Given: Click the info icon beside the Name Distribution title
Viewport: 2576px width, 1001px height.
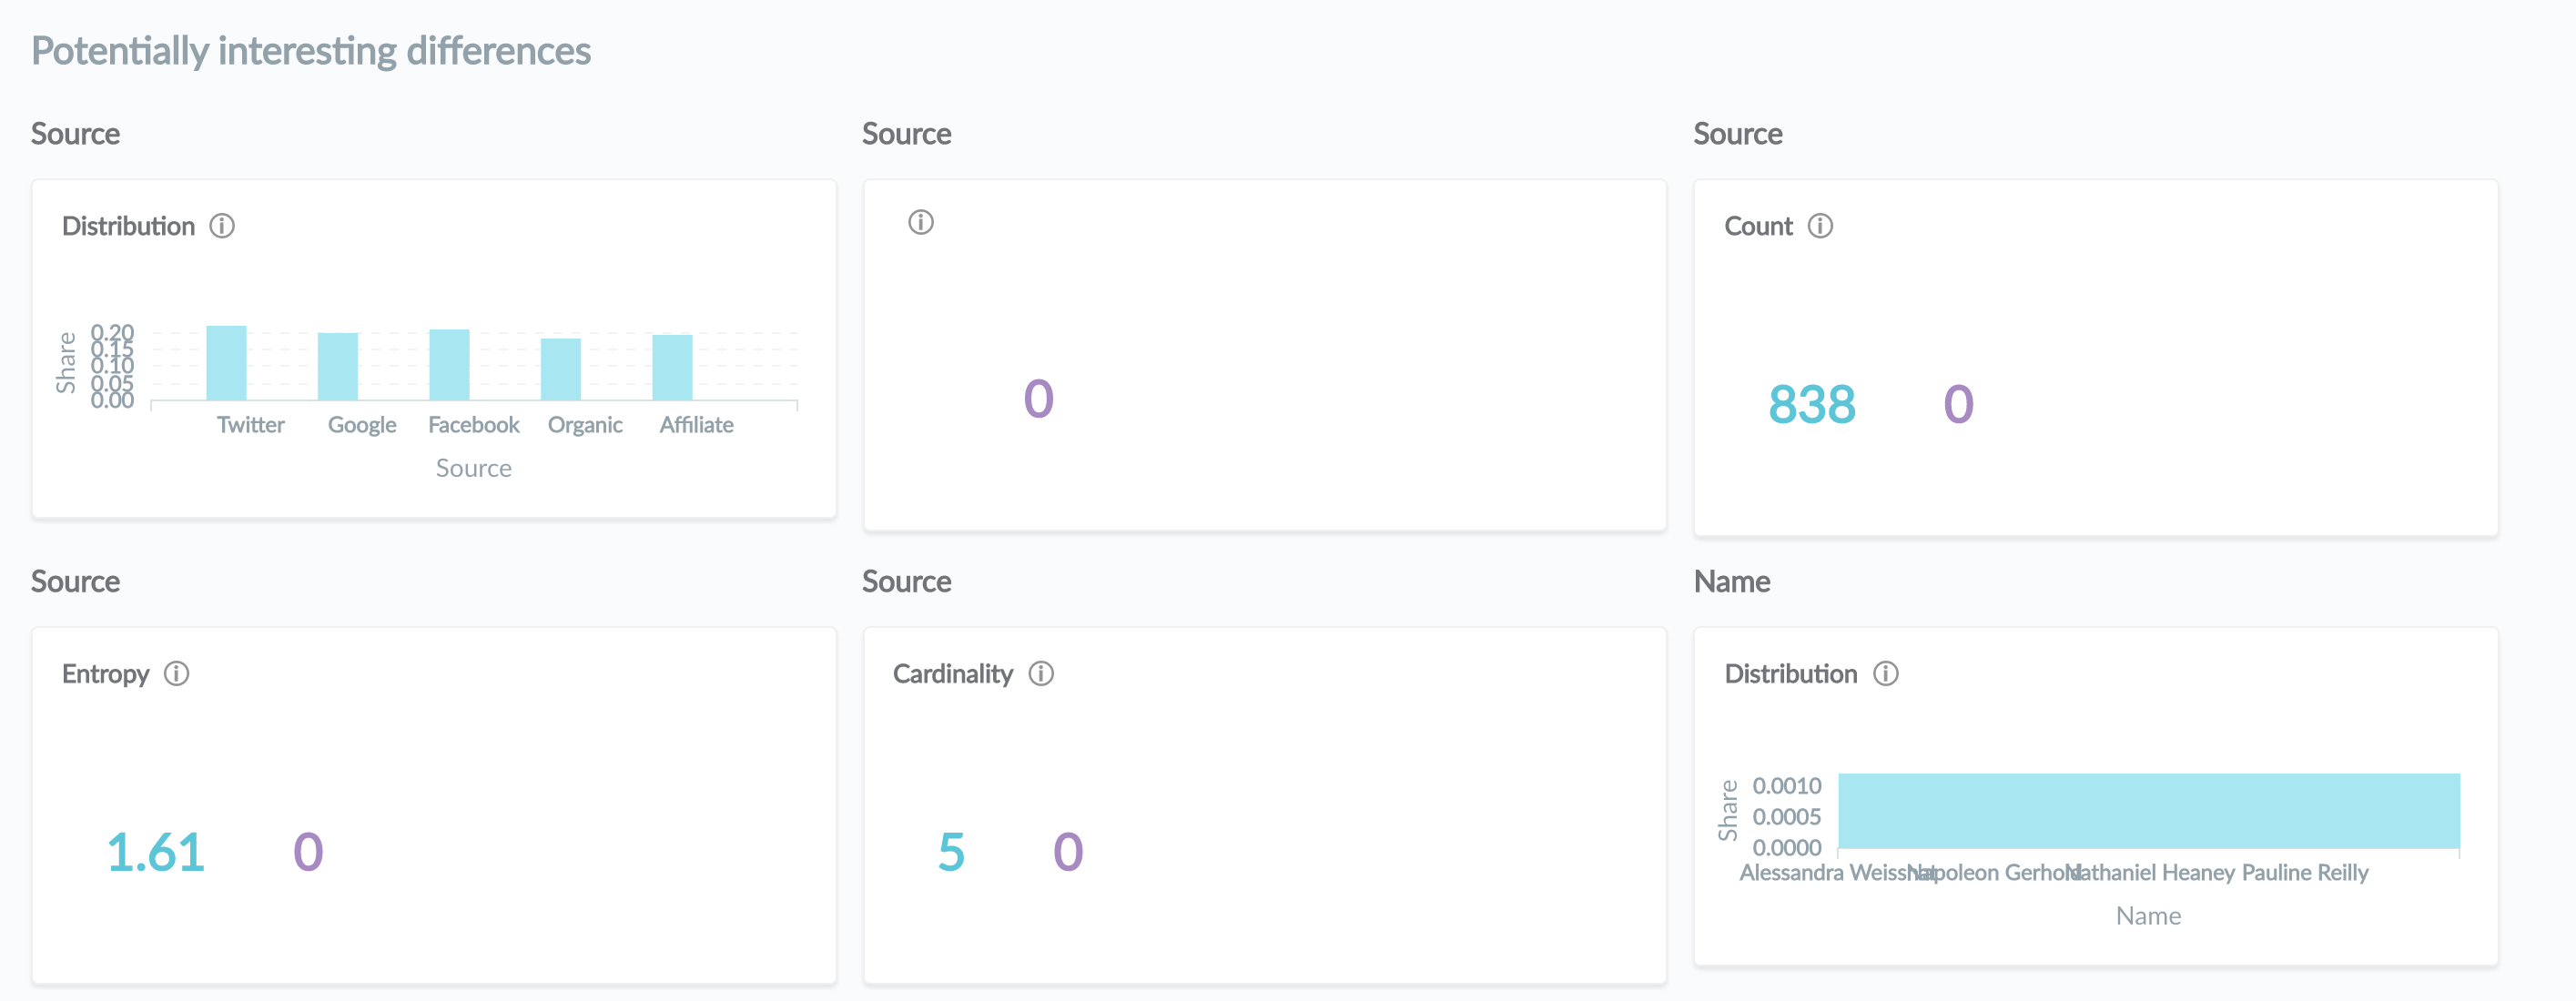Looking at the screenshot, I should click(1886, 674).
